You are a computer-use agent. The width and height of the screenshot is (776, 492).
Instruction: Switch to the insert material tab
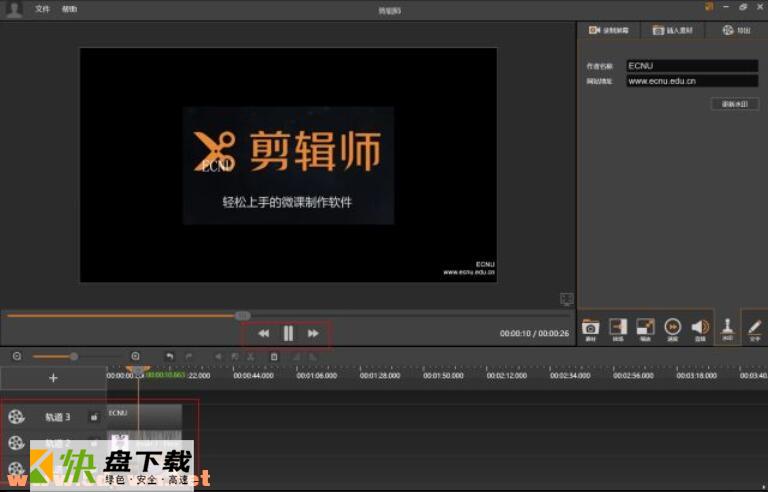pos(672,30)
